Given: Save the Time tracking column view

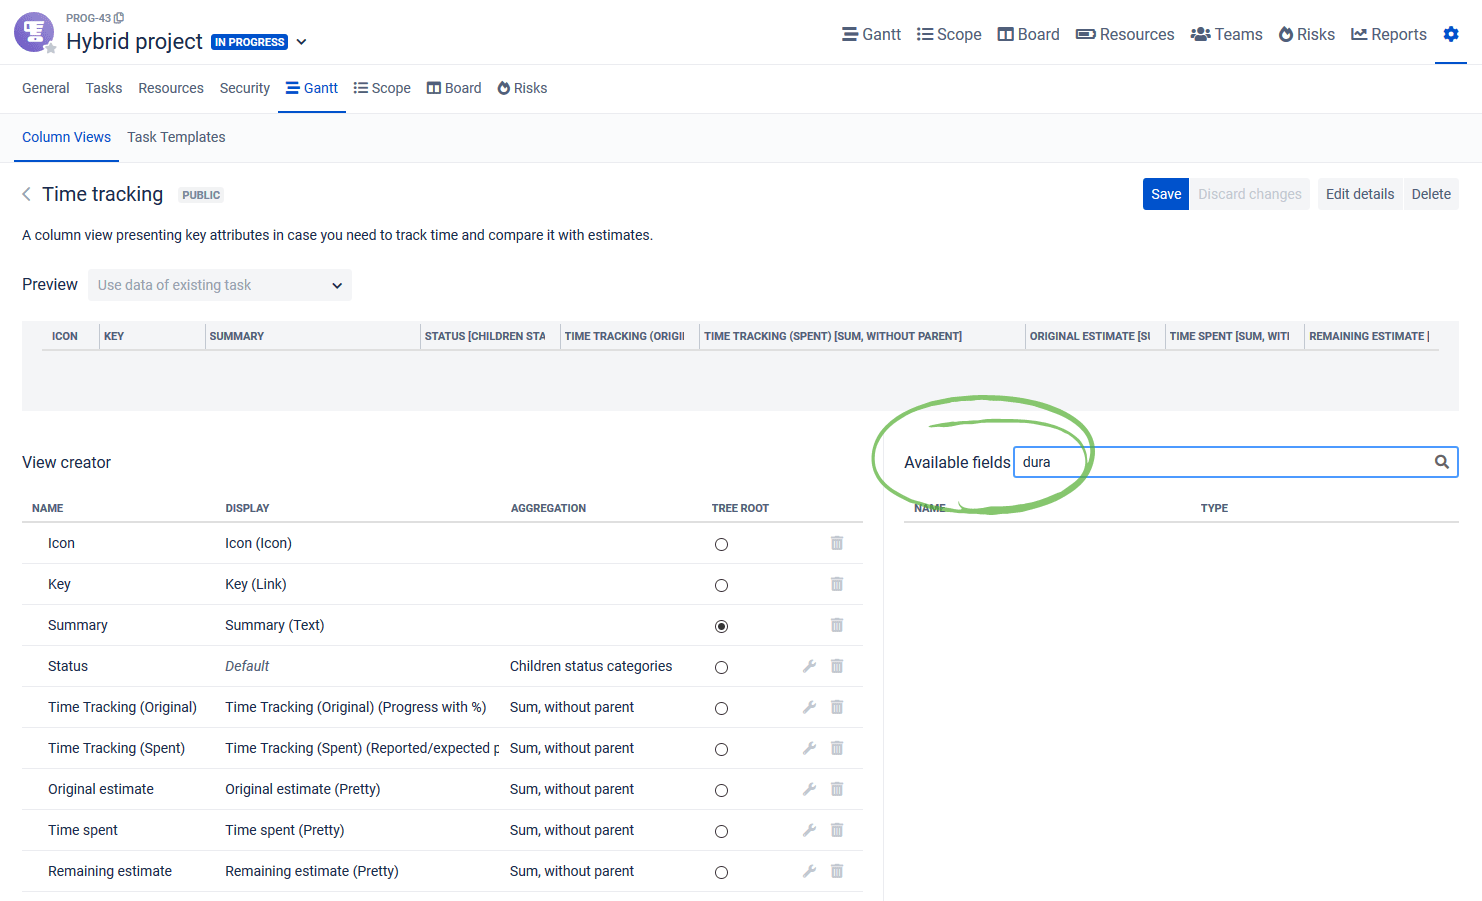Looking at the screenshot, I should tap(1165, 194).
